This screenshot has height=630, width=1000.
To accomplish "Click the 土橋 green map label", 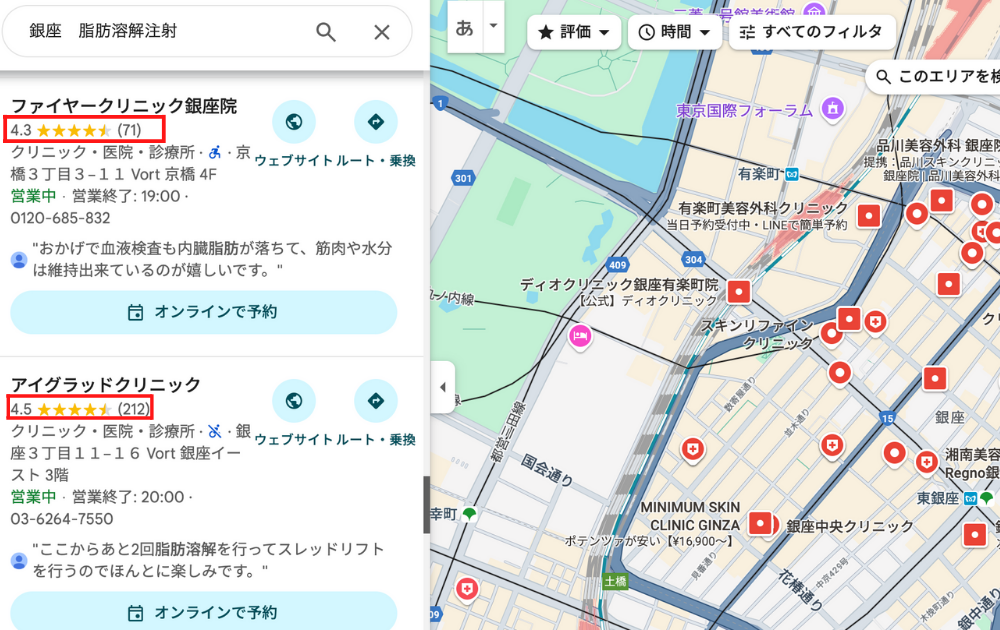I will 615,581.
